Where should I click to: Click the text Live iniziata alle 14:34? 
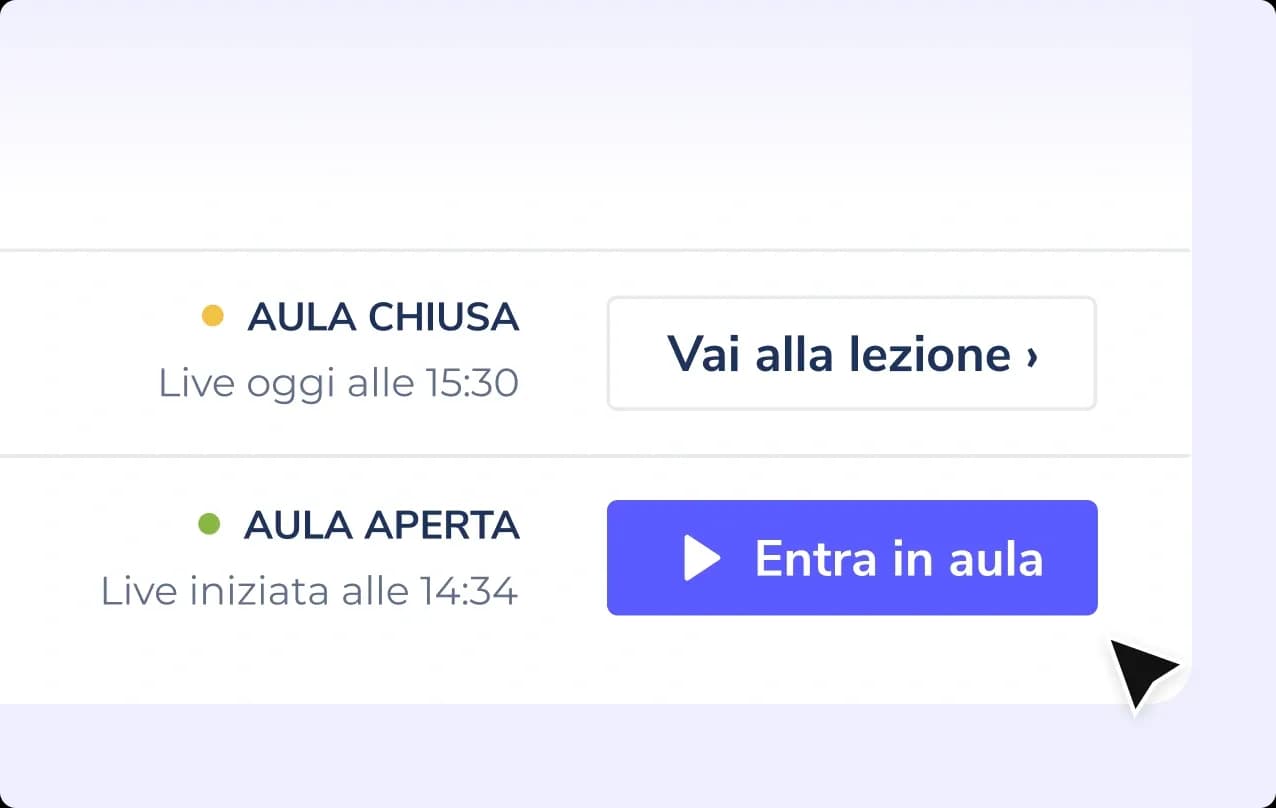pos(309,591)
